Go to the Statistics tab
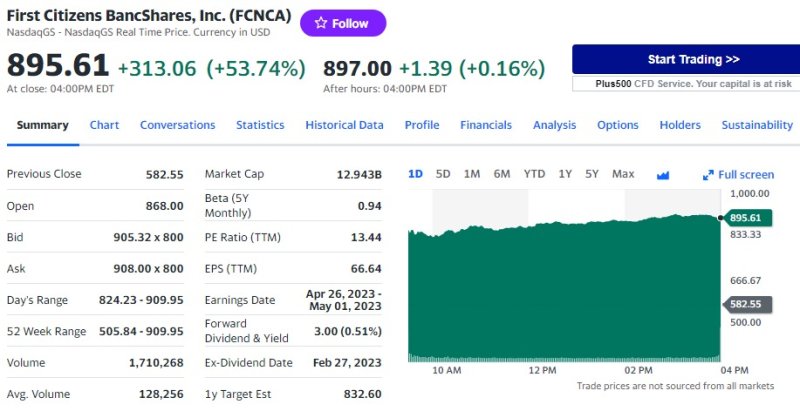Screen dimensions: 800x411 260,125
